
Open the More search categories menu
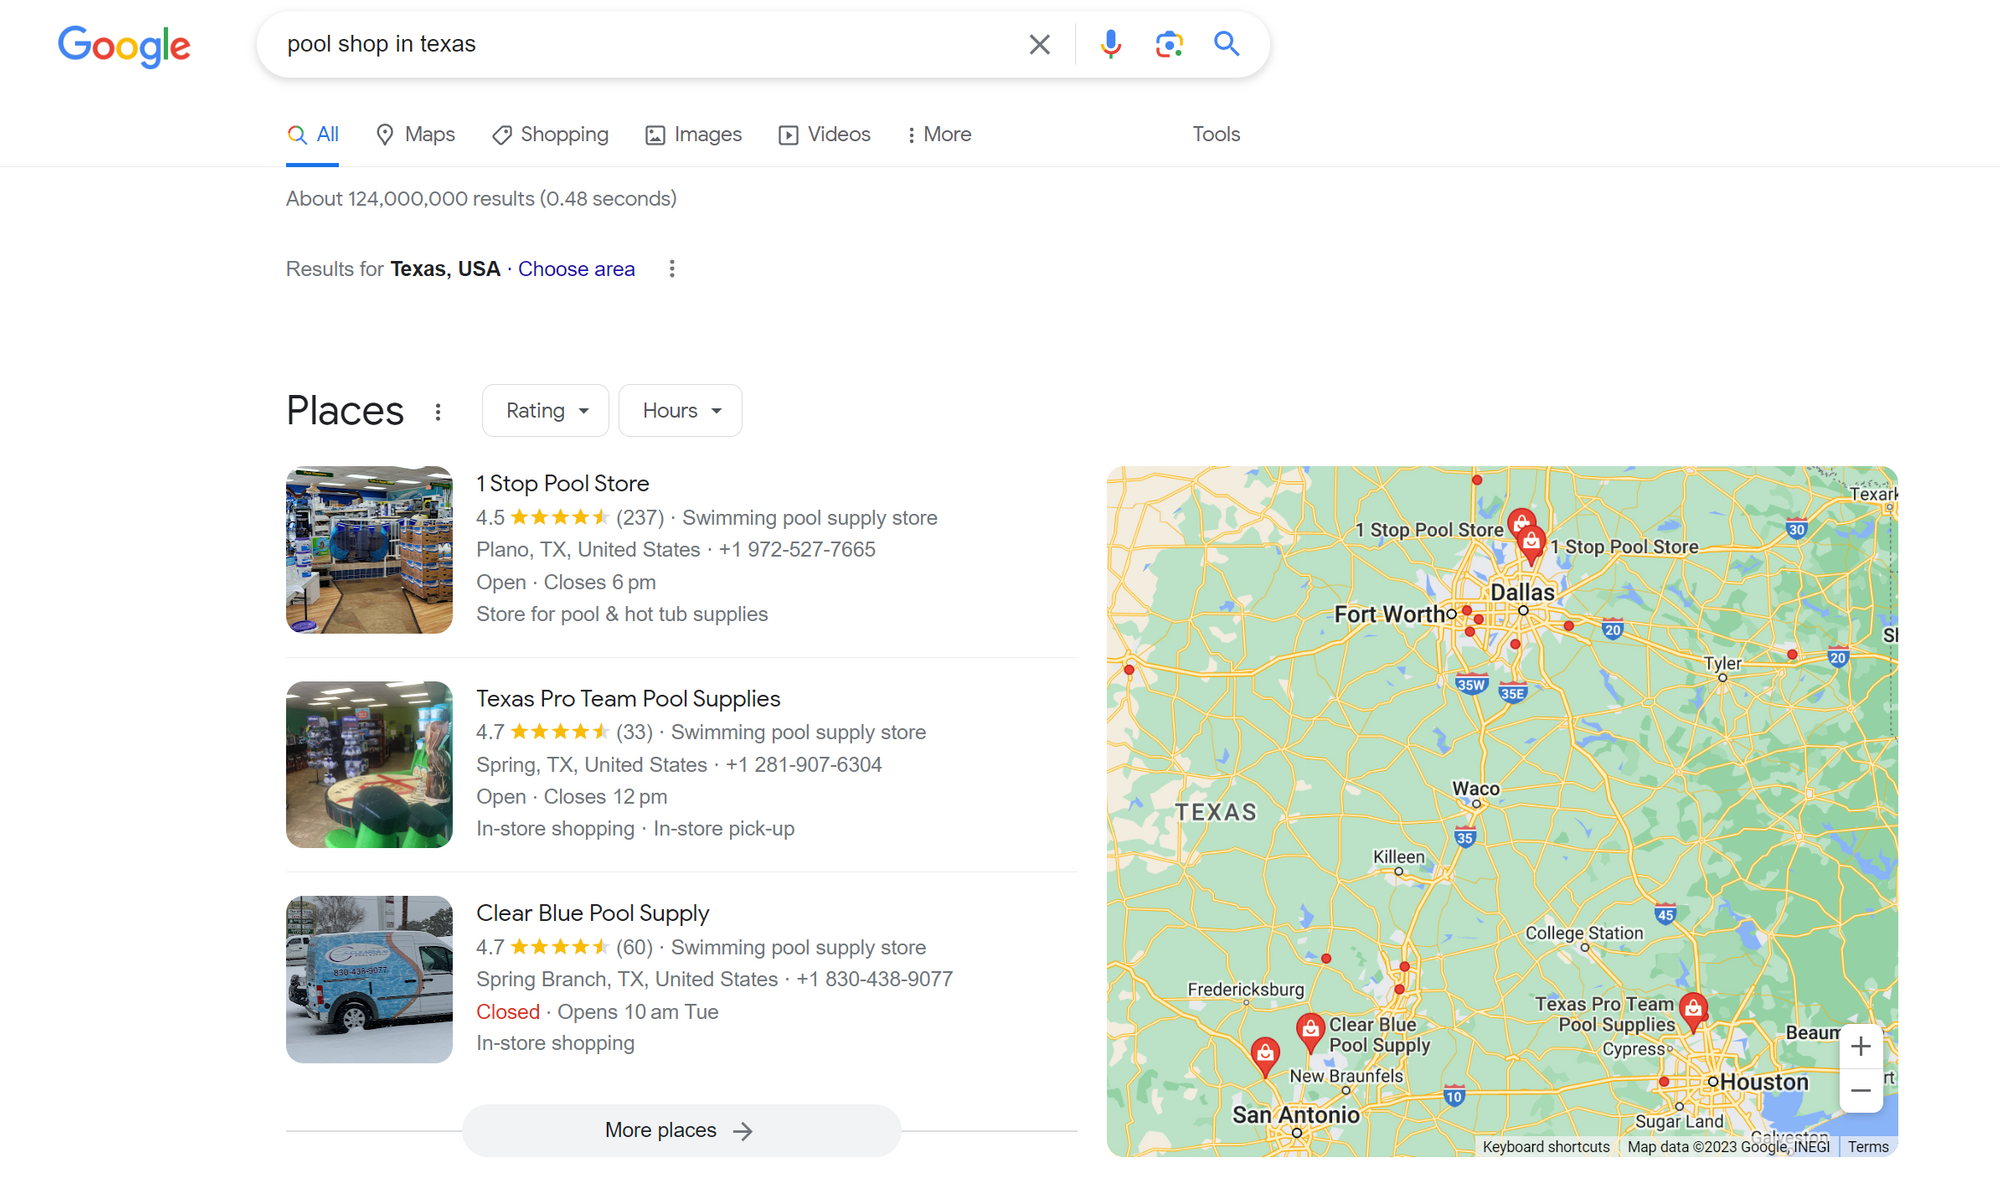938,135
